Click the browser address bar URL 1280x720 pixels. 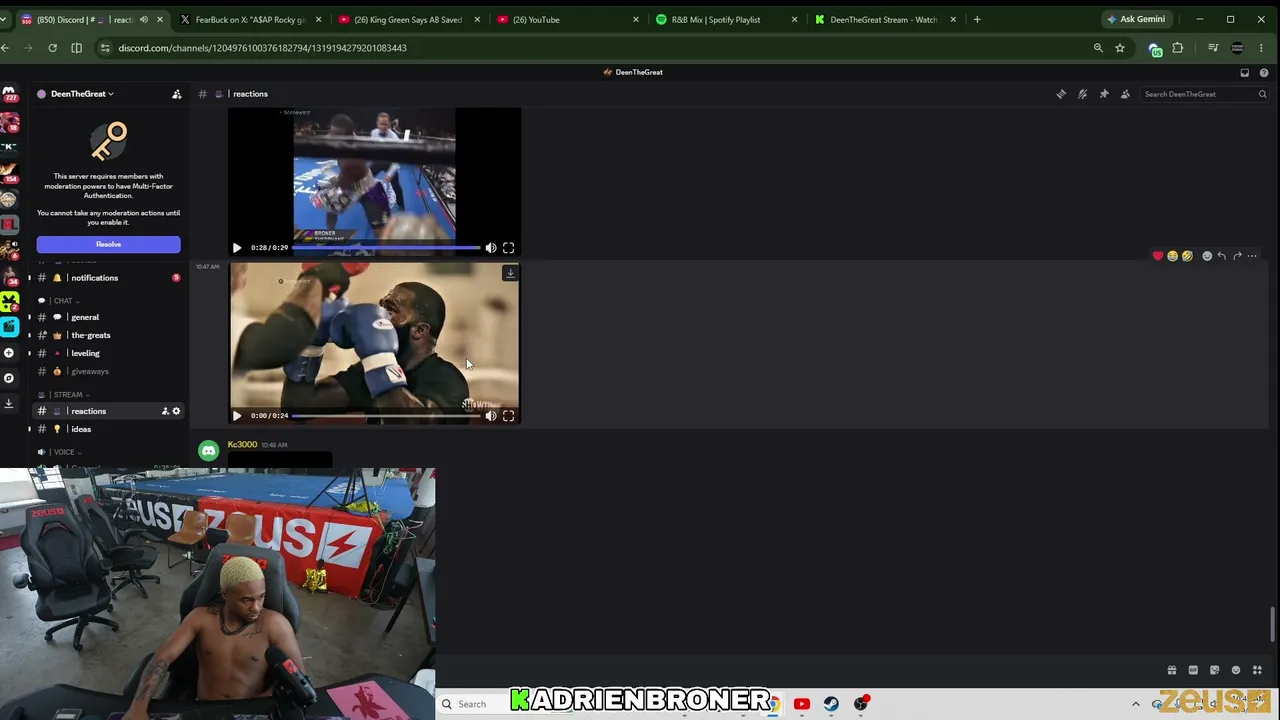coord(262,48)
